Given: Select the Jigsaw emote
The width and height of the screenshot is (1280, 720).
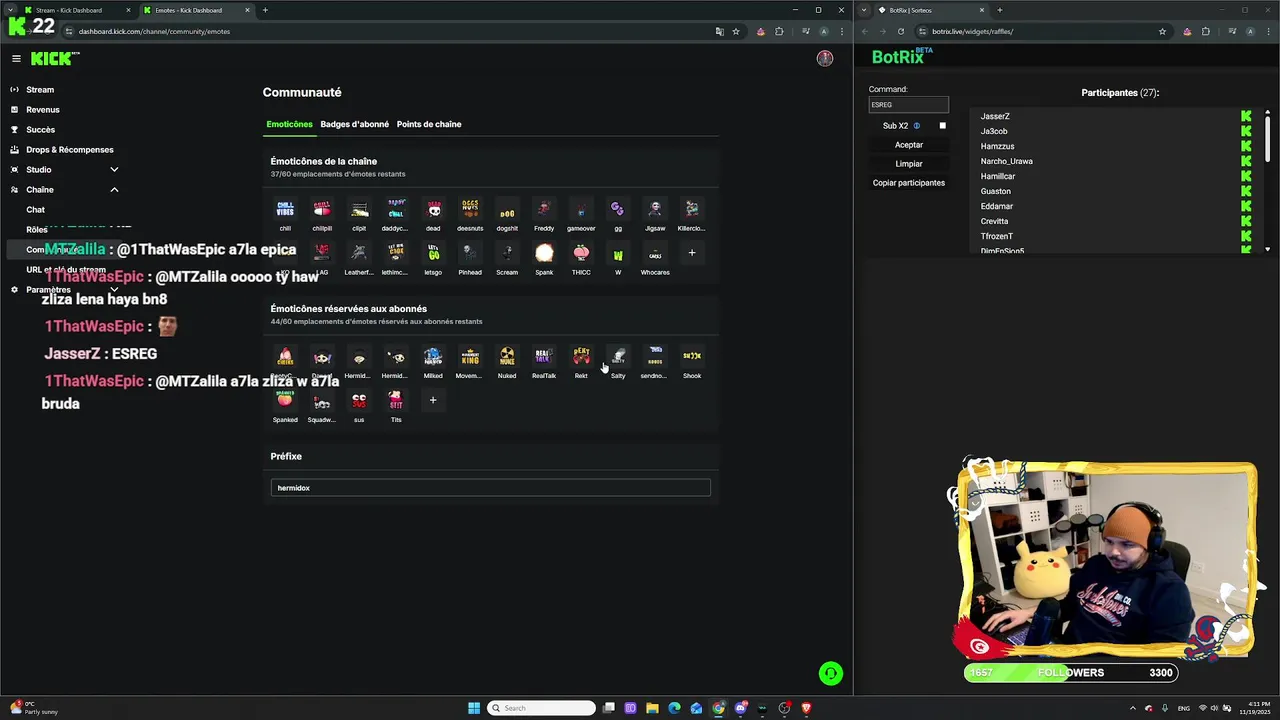Looking at the screenshot, I should [655, 209].
